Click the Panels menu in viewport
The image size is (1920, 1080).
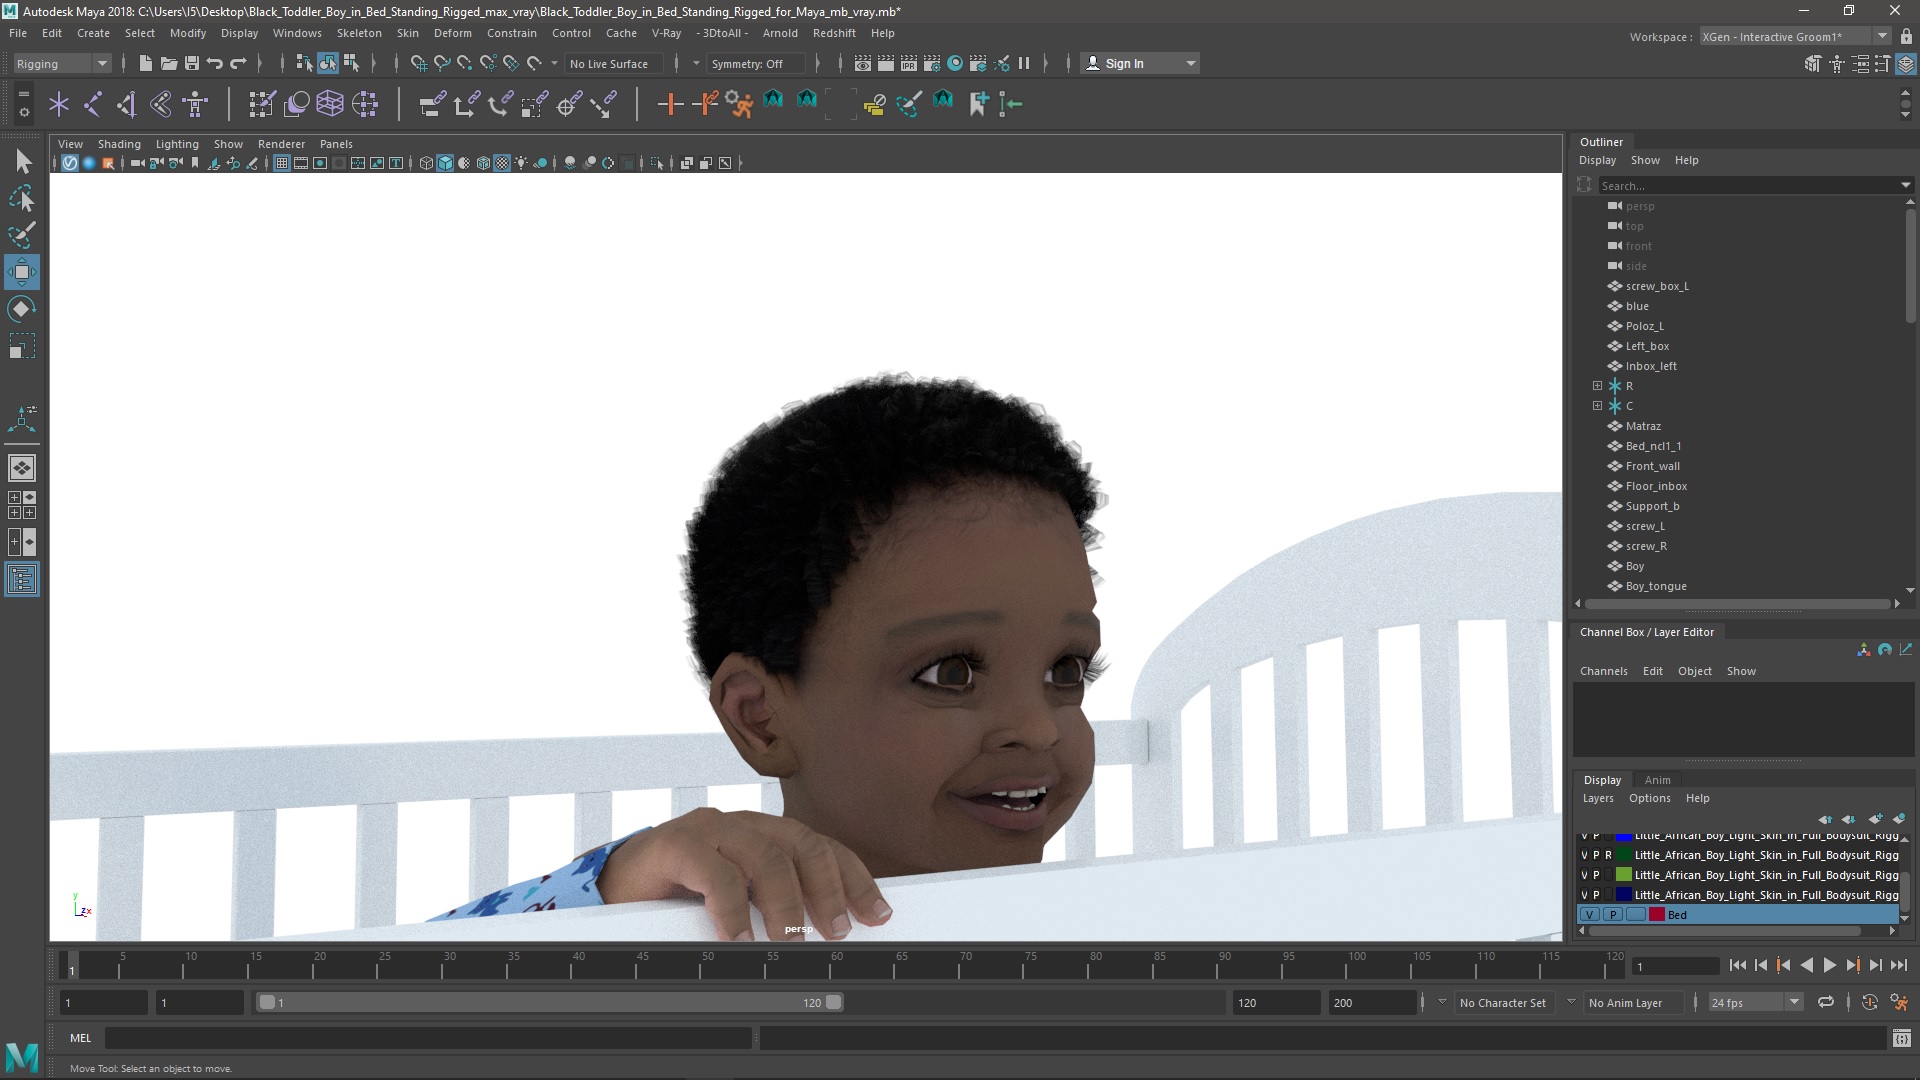point(334,142)
